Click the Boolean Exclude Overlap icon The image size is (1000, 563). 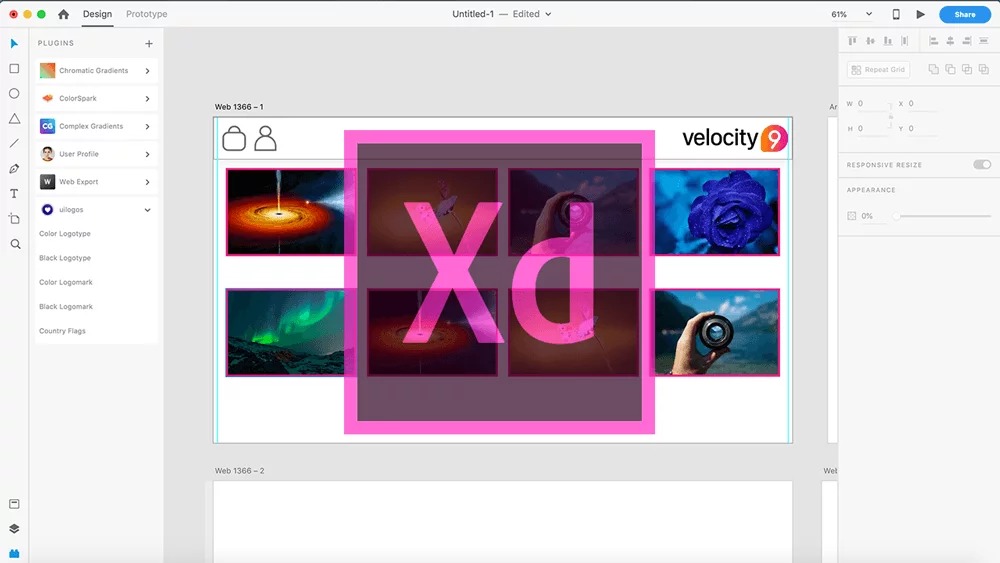pos(983,69)
